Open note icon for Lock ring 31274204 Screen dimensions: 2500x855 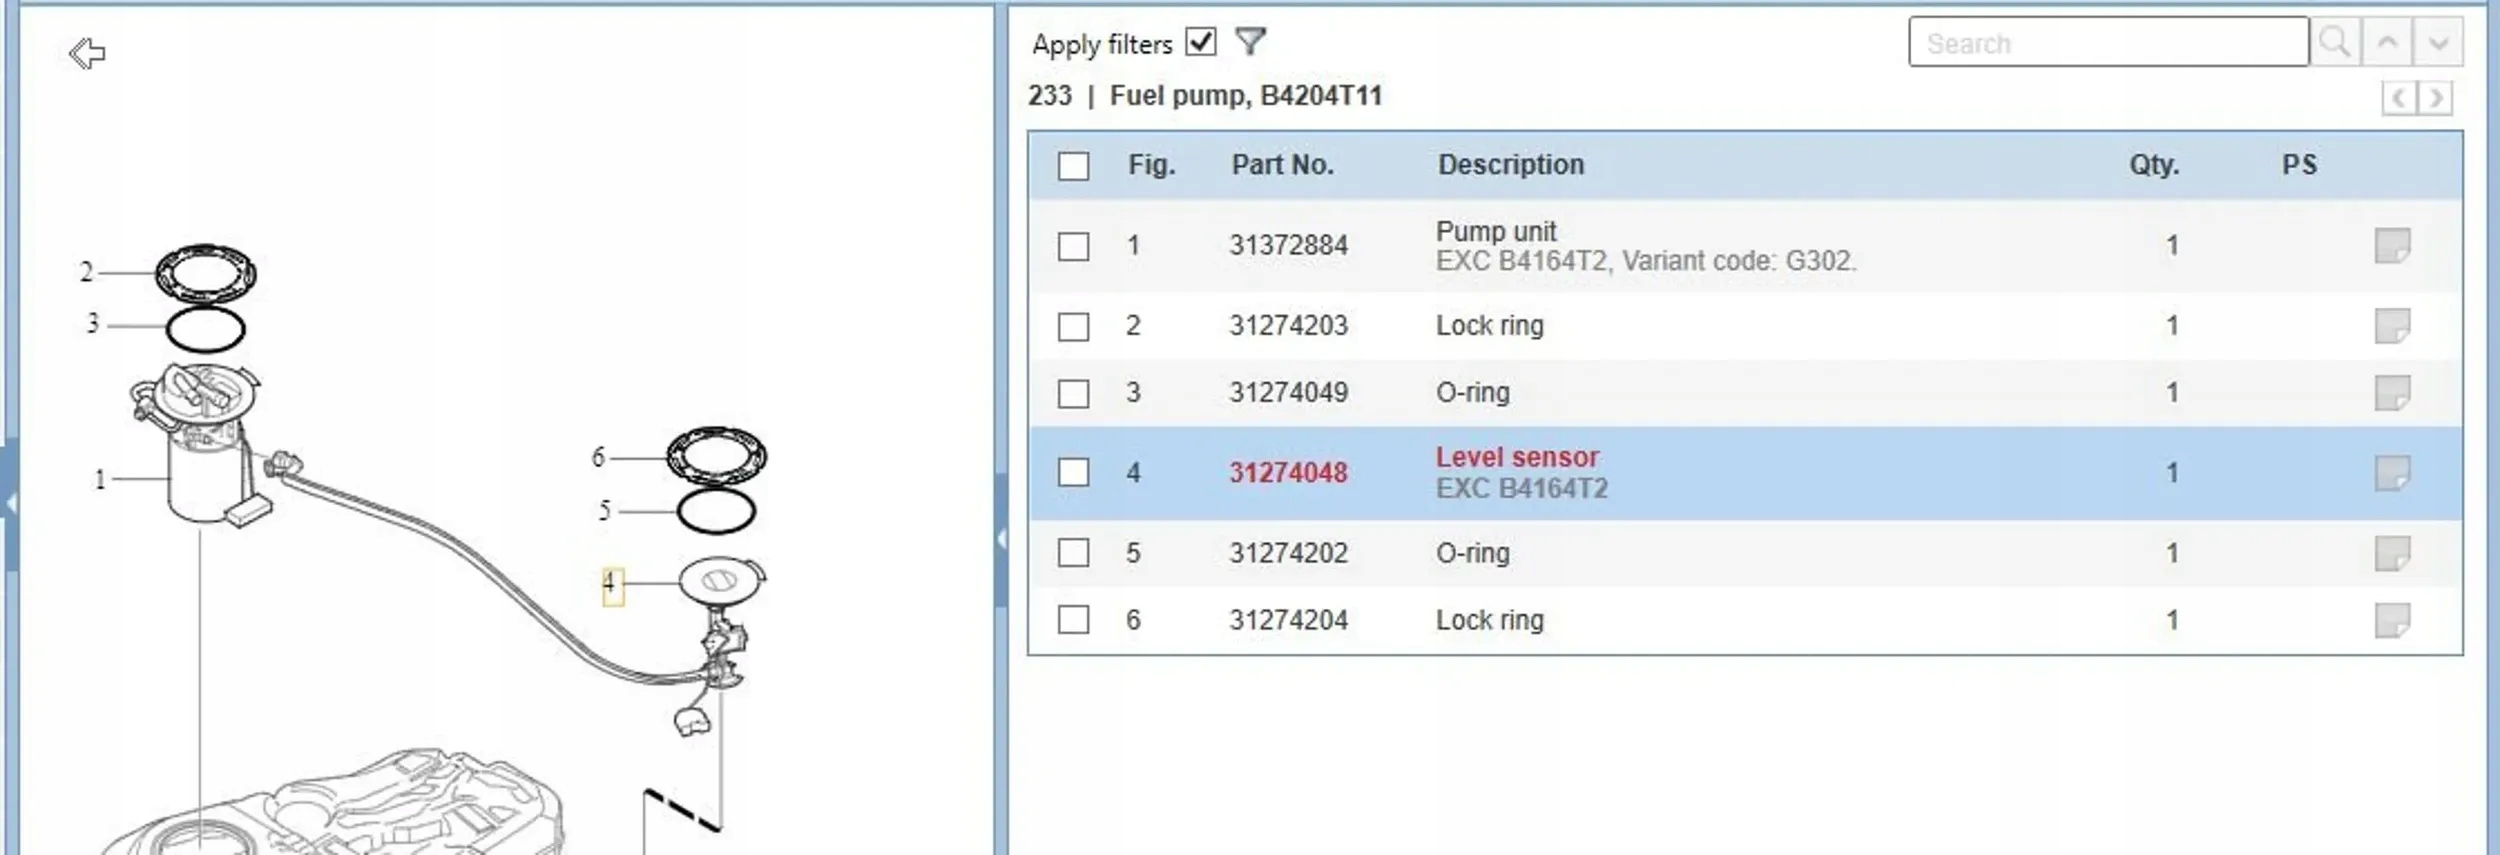(2392, 620)
